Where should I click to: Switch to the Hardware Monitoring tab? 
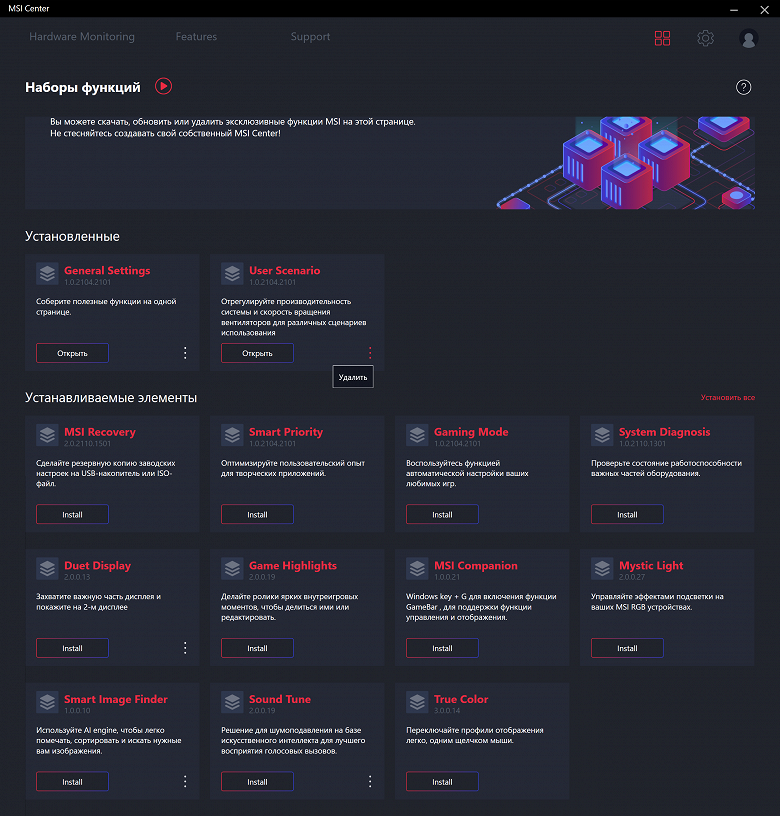click(x=82, y=36)
